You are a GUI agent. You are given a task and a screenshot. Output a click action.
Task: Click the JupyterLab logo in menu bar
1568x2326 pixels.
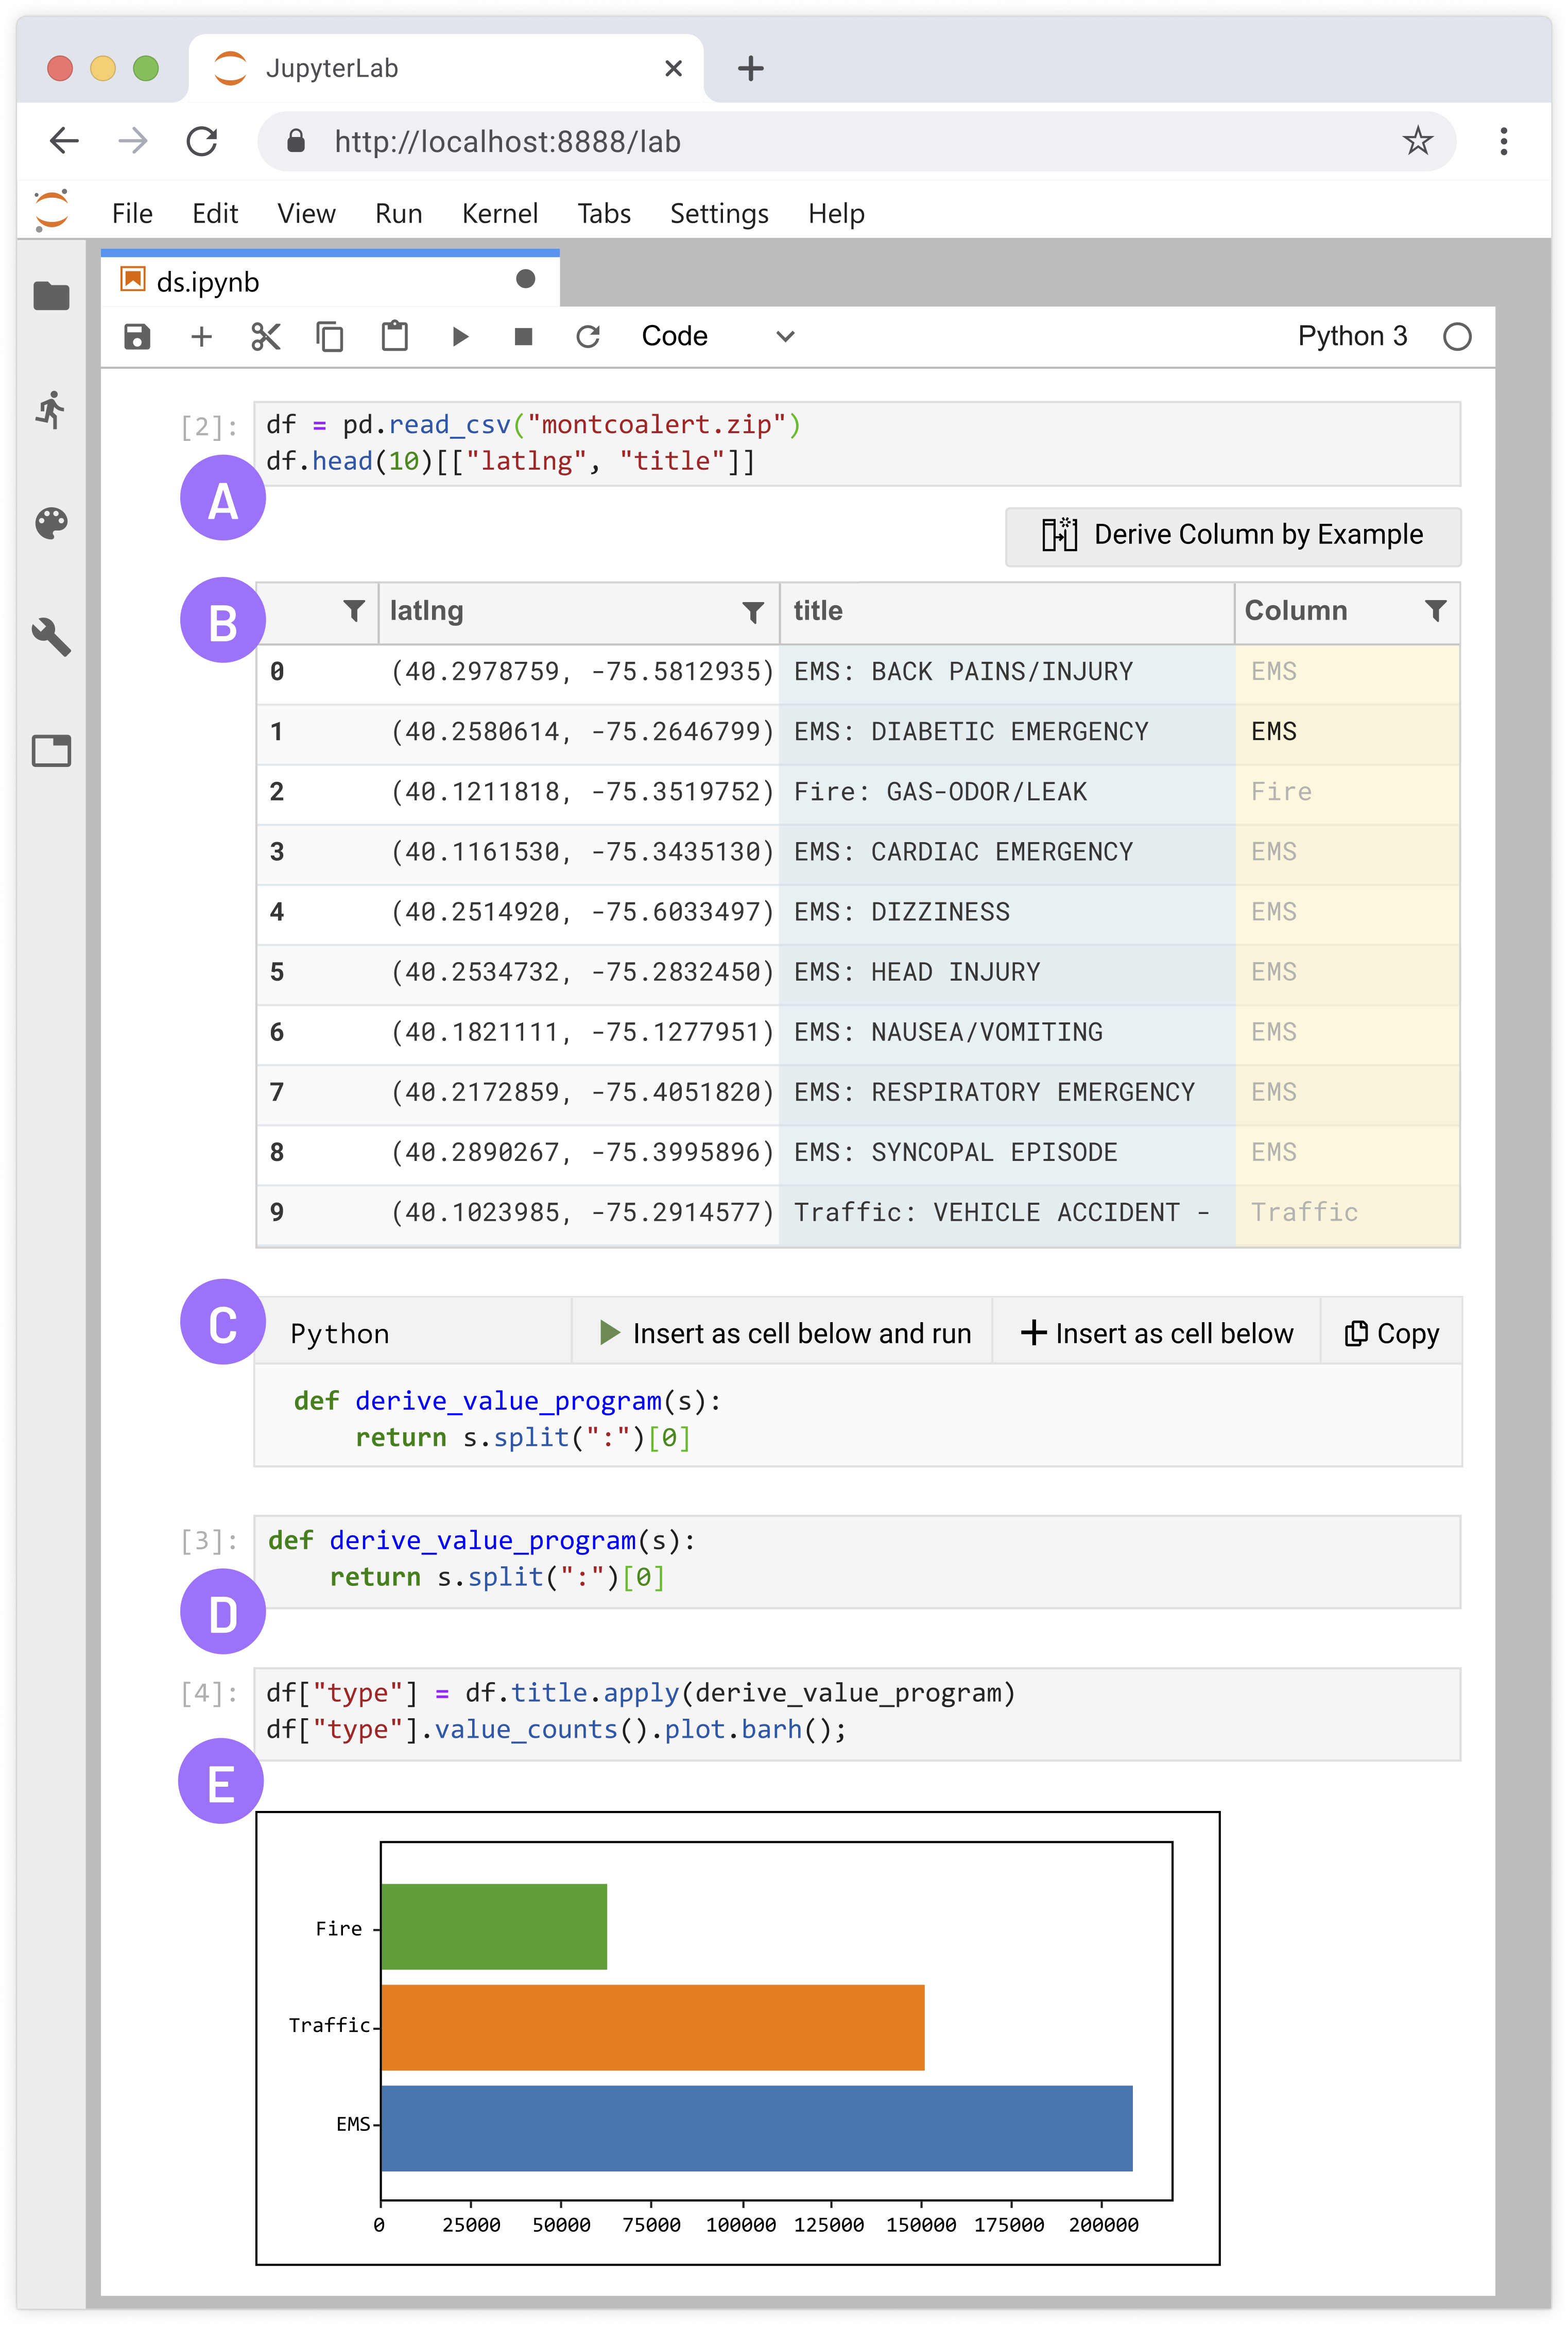tap(51, 211)
